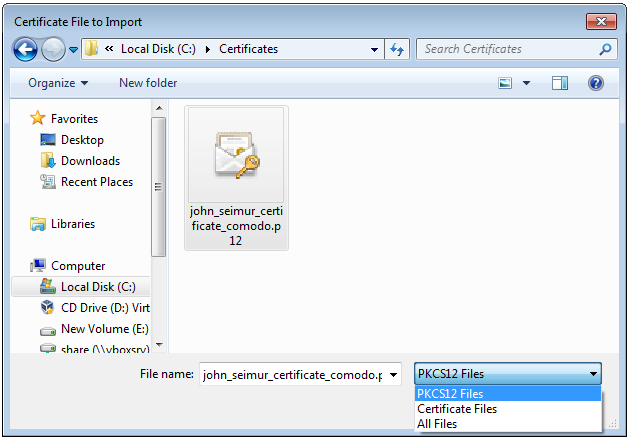The height and width of the screenshot is (438, 629).
Task: Collapse the file type combo box showing PKCS12 Files
Action: (508, 374)
